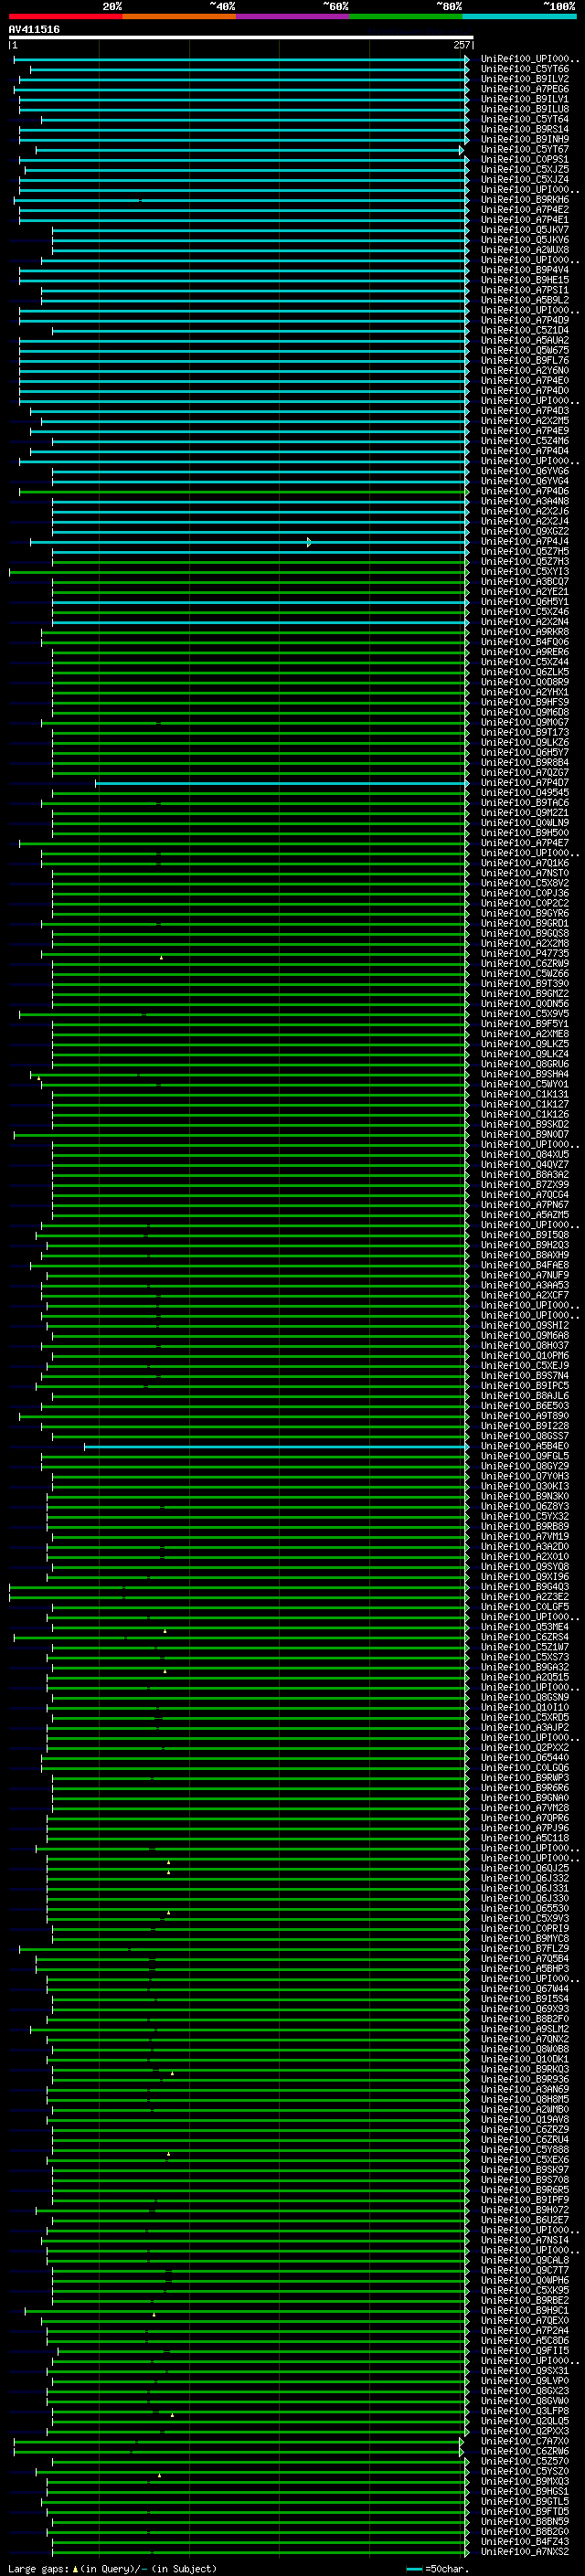The image size is (585, 2576).
Task: Select hit label UniRef100_C5XYI3
Action: [x=525, y=571]
